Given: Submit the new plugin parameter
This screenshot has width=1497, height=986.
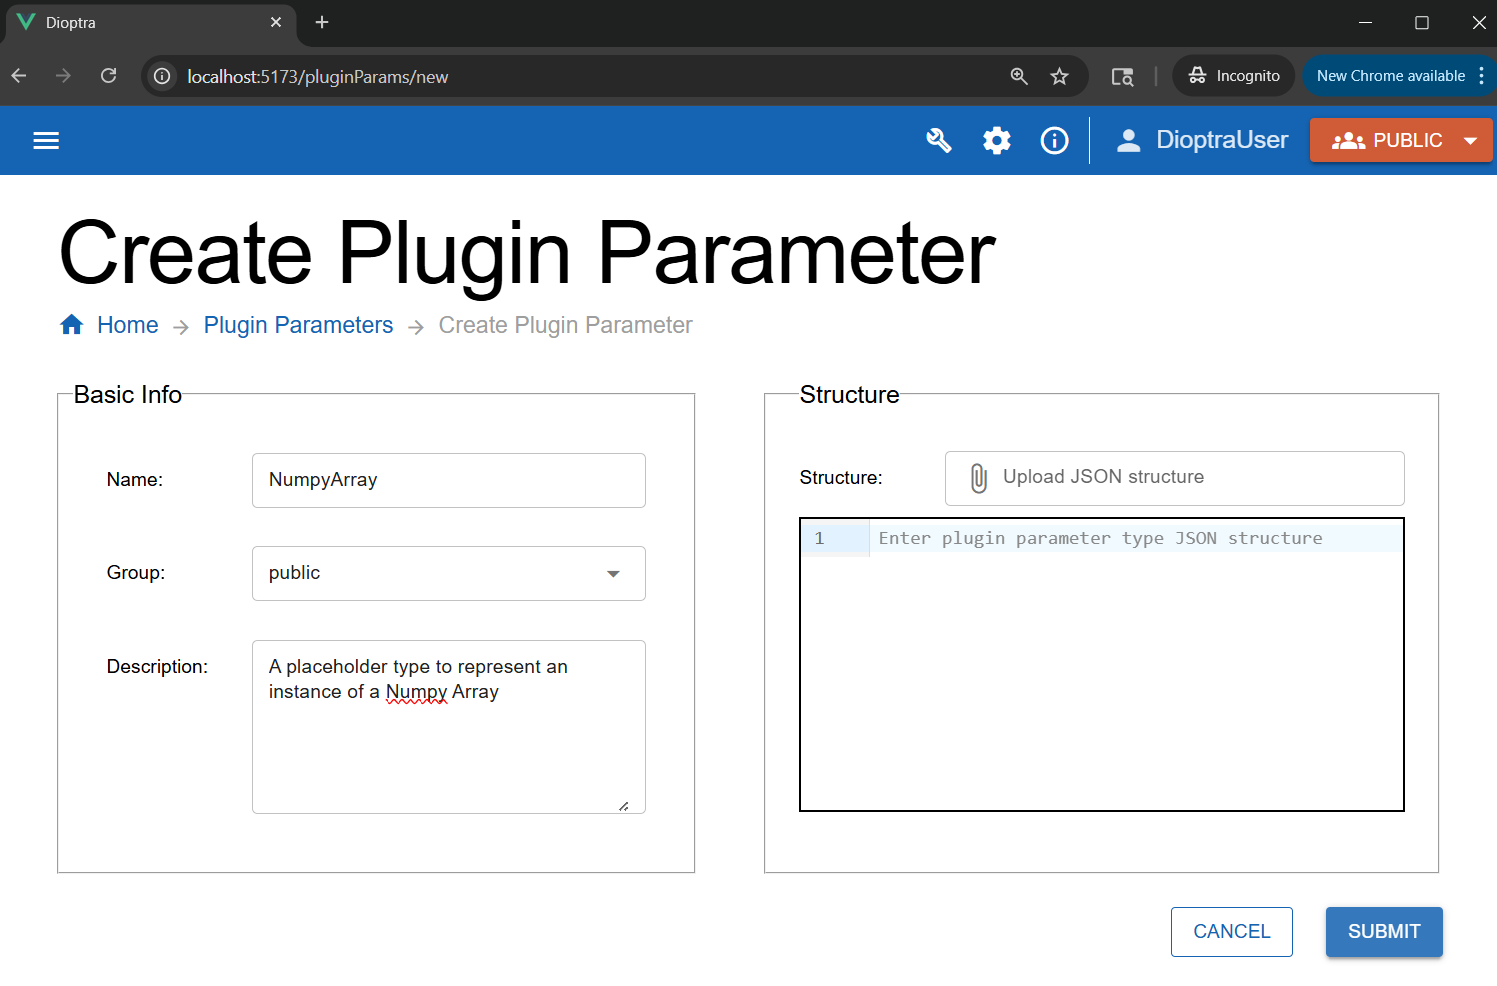Looking at the screenshot, I should [1384, 931].
